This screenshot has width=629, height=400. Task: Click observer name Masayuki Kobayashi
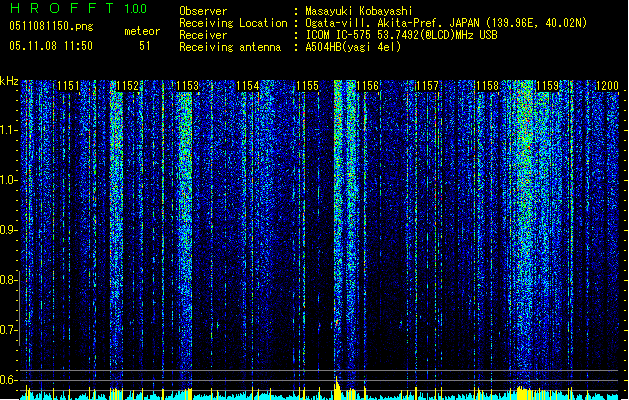click(359, 11)
